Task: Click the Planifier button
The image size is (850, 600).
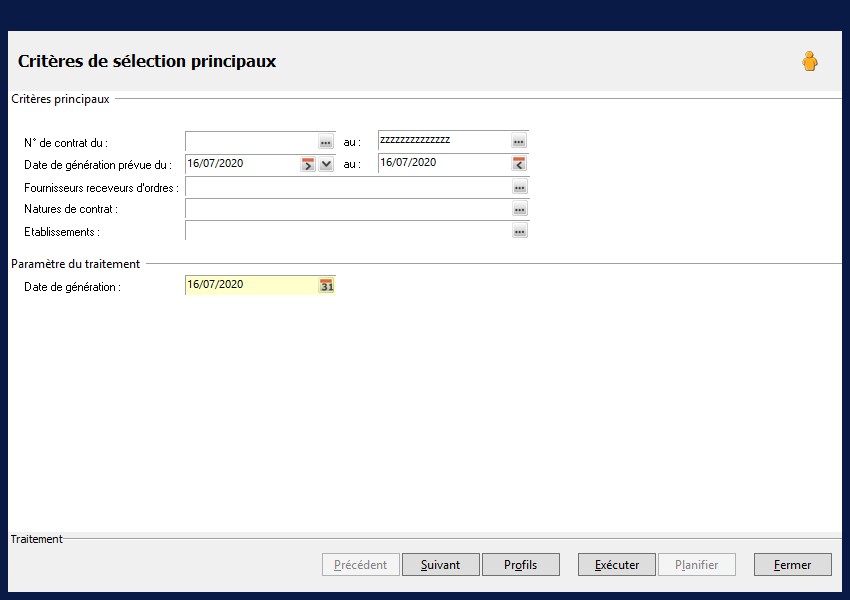Action: 697,565
